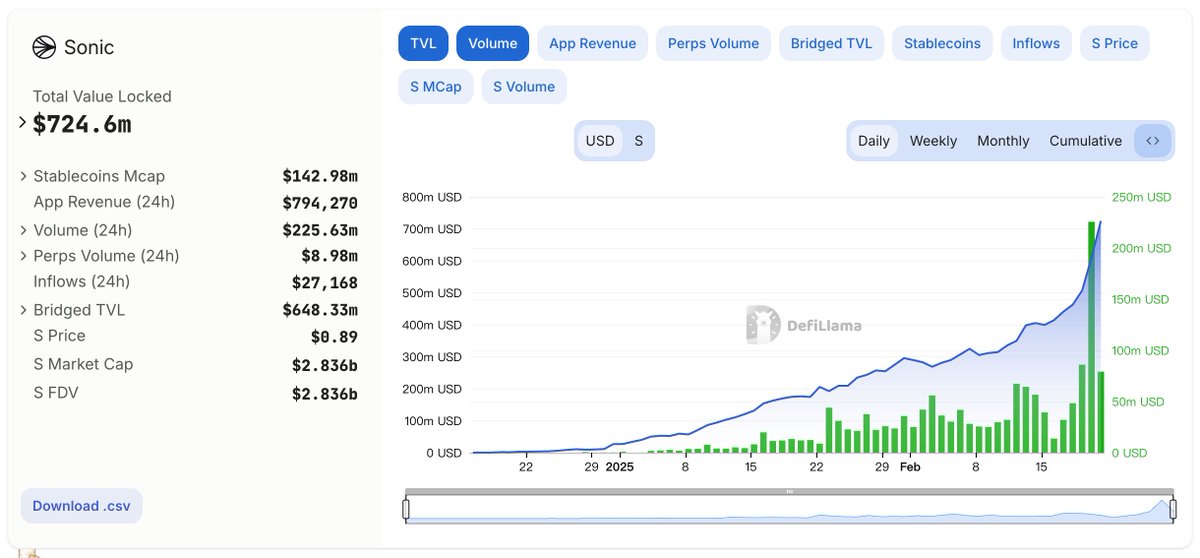Select the Monthly interval
Image resolution: width=1200 pixels, height=558 pixels.
coord(1003,141)
